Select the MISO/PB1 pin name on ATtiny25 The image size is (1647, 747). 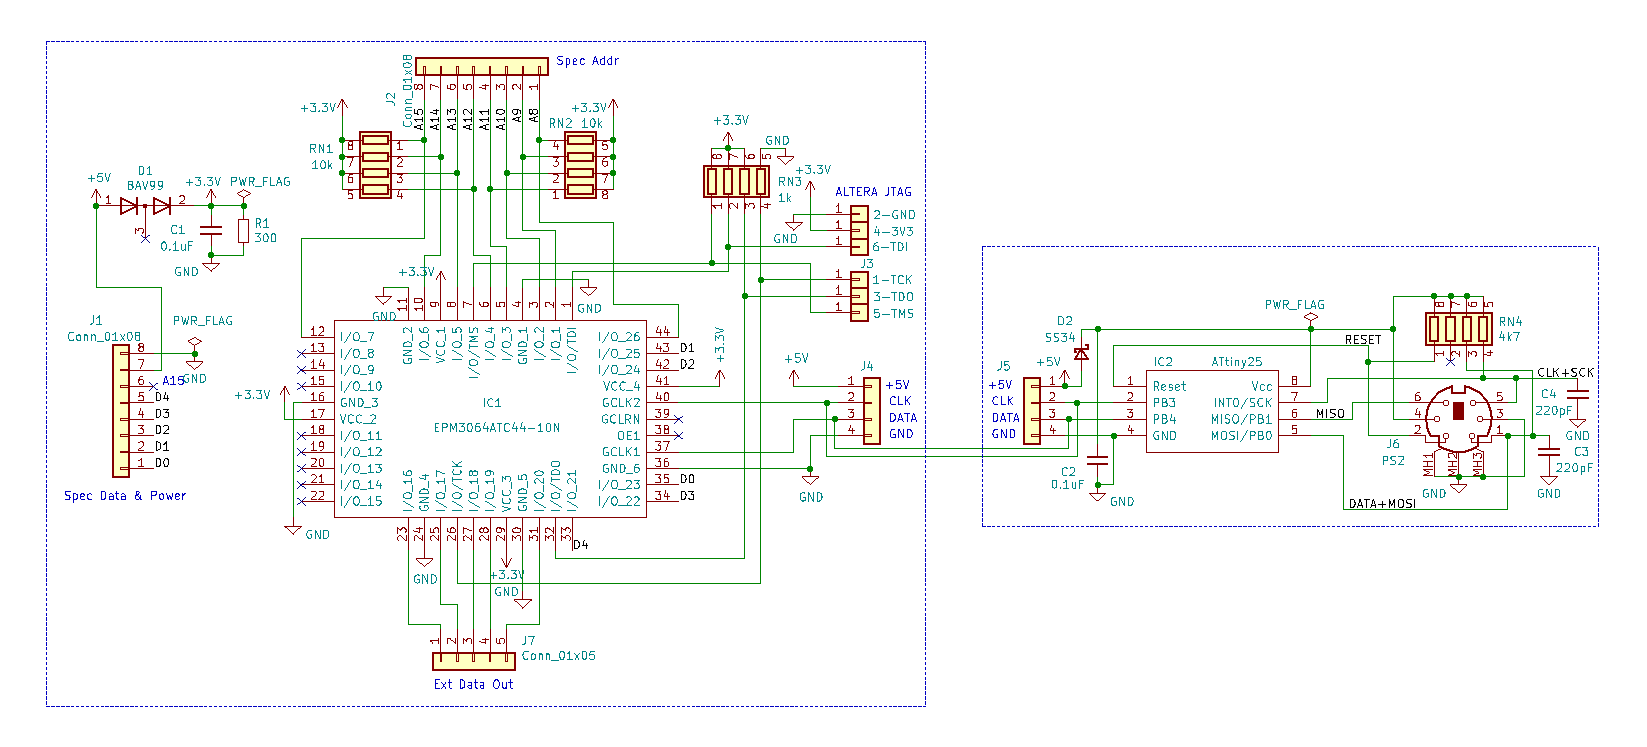(1243, 420)
